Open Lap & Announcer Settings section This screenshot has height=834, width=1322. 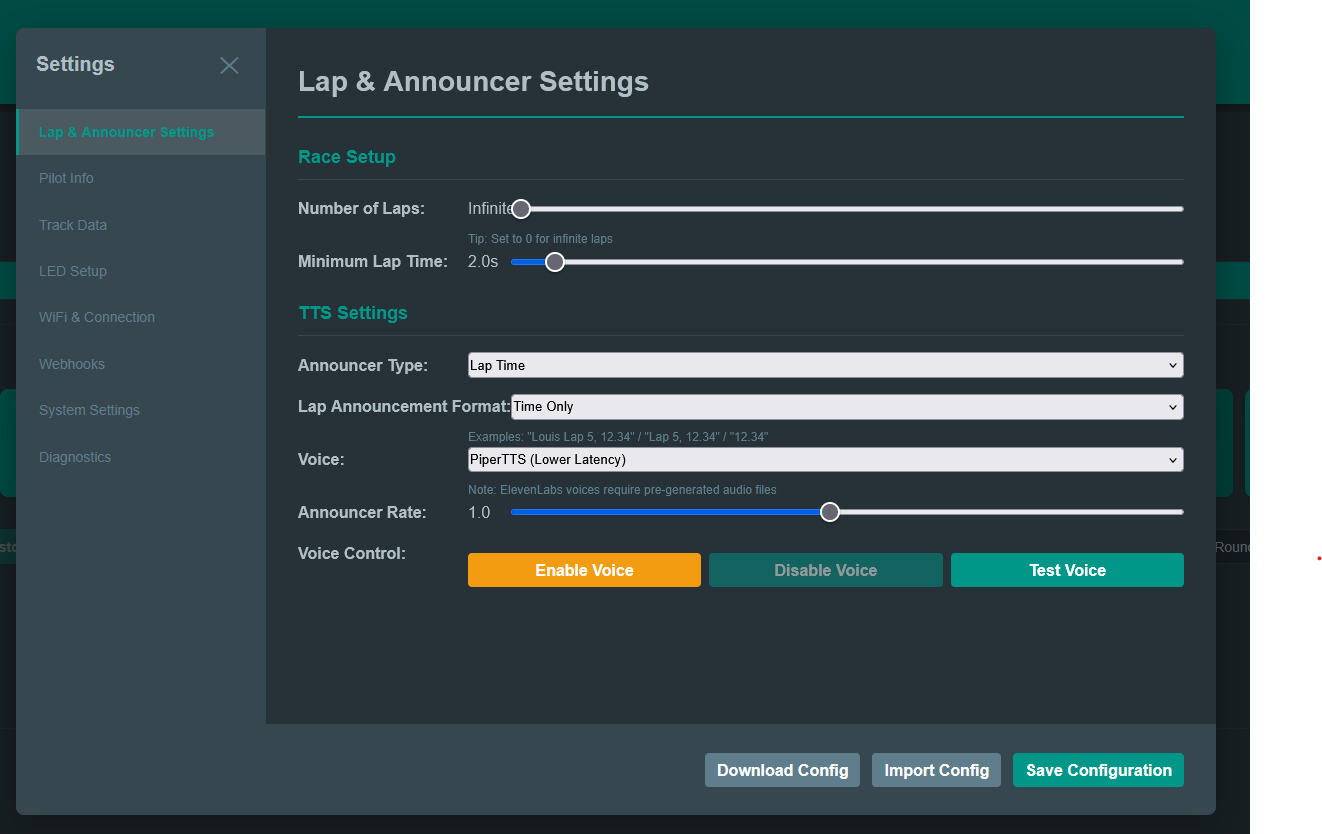pos(141,132)
